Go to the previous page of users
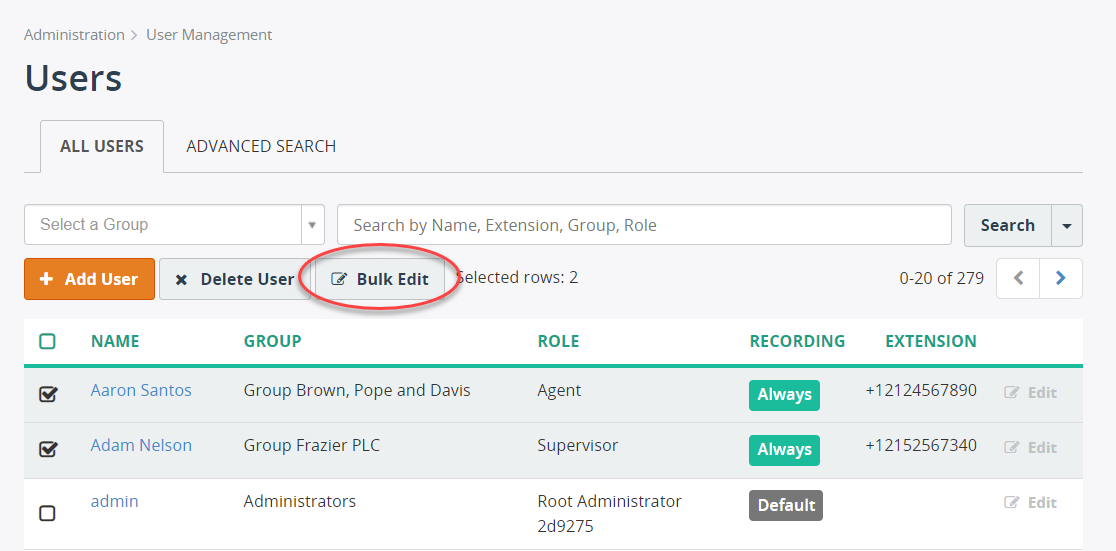 click(1018, 278)
